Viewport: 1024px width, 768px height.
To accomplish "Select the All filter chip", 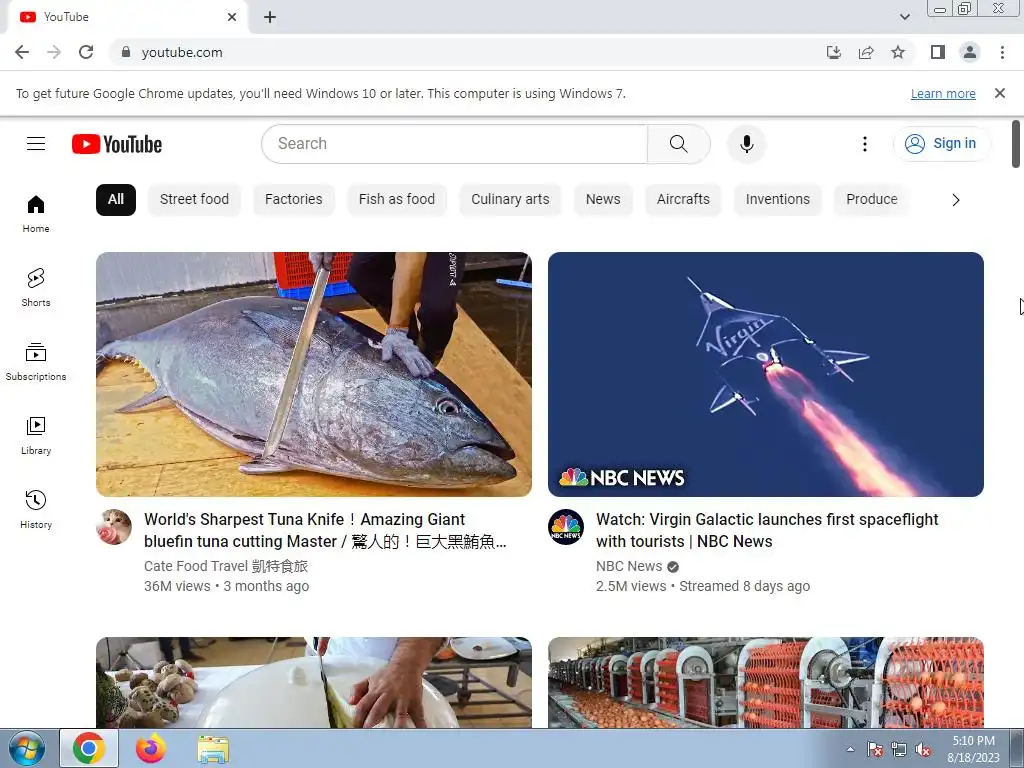I will (x=116, y=200).
